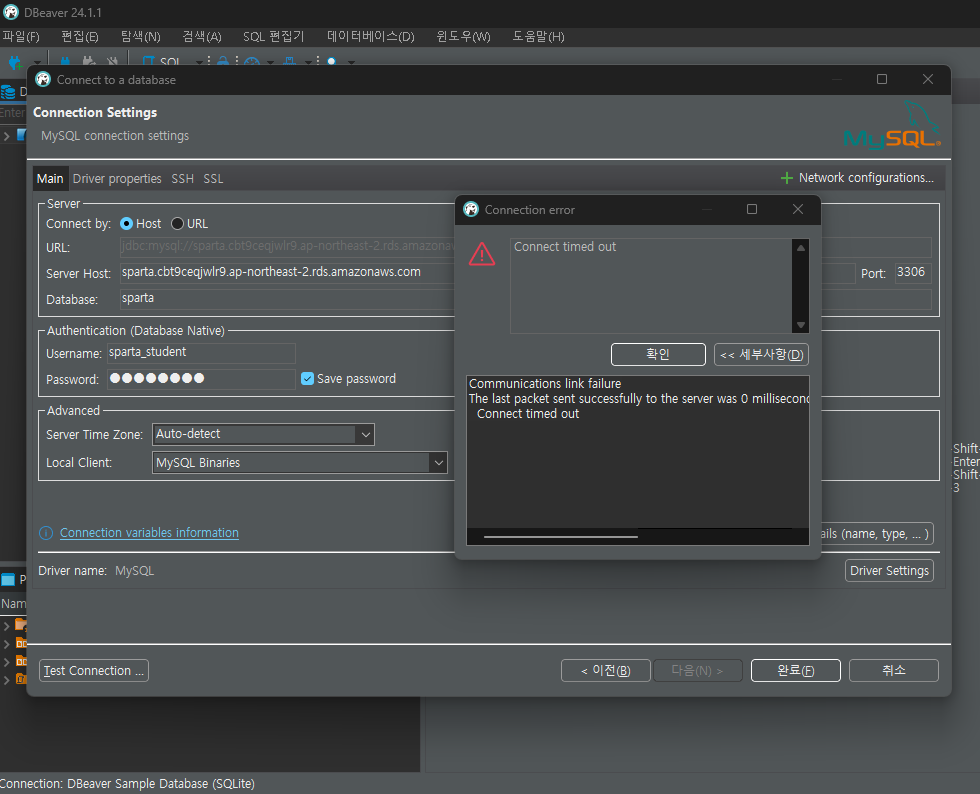Screen dimensions: 980x794
Task: Click the DBeaver Sample Database node icon
Action: (21, 134)
